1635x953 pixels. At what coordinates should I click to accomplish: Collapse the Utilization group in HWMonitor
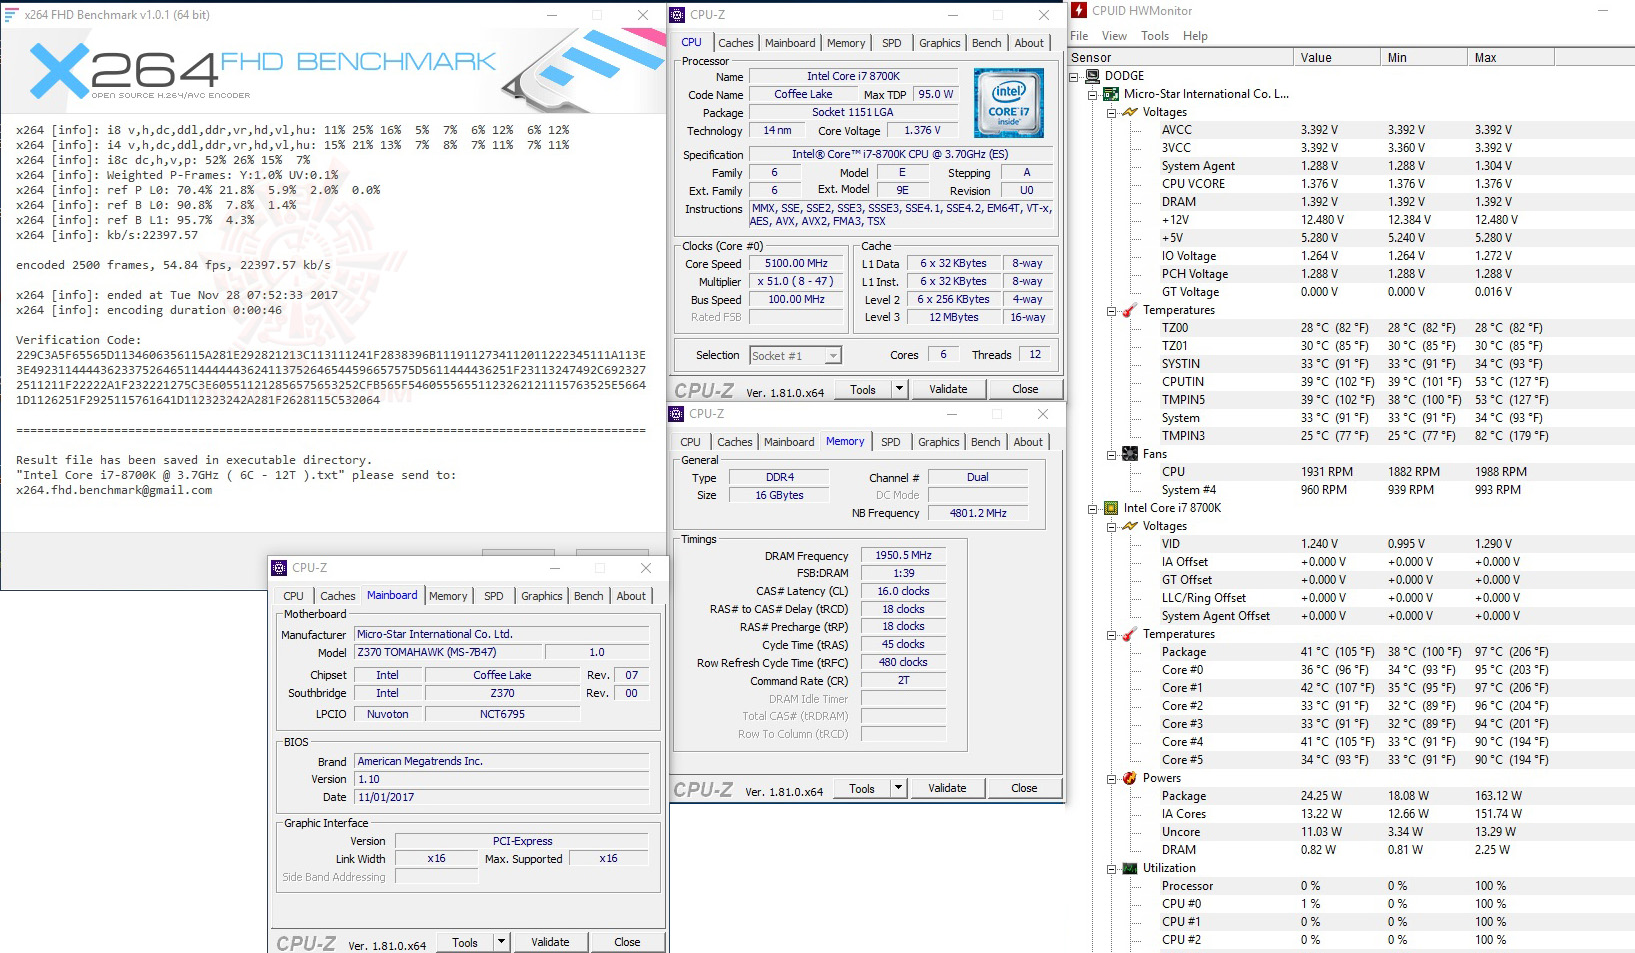click(x=1111, y=868)
